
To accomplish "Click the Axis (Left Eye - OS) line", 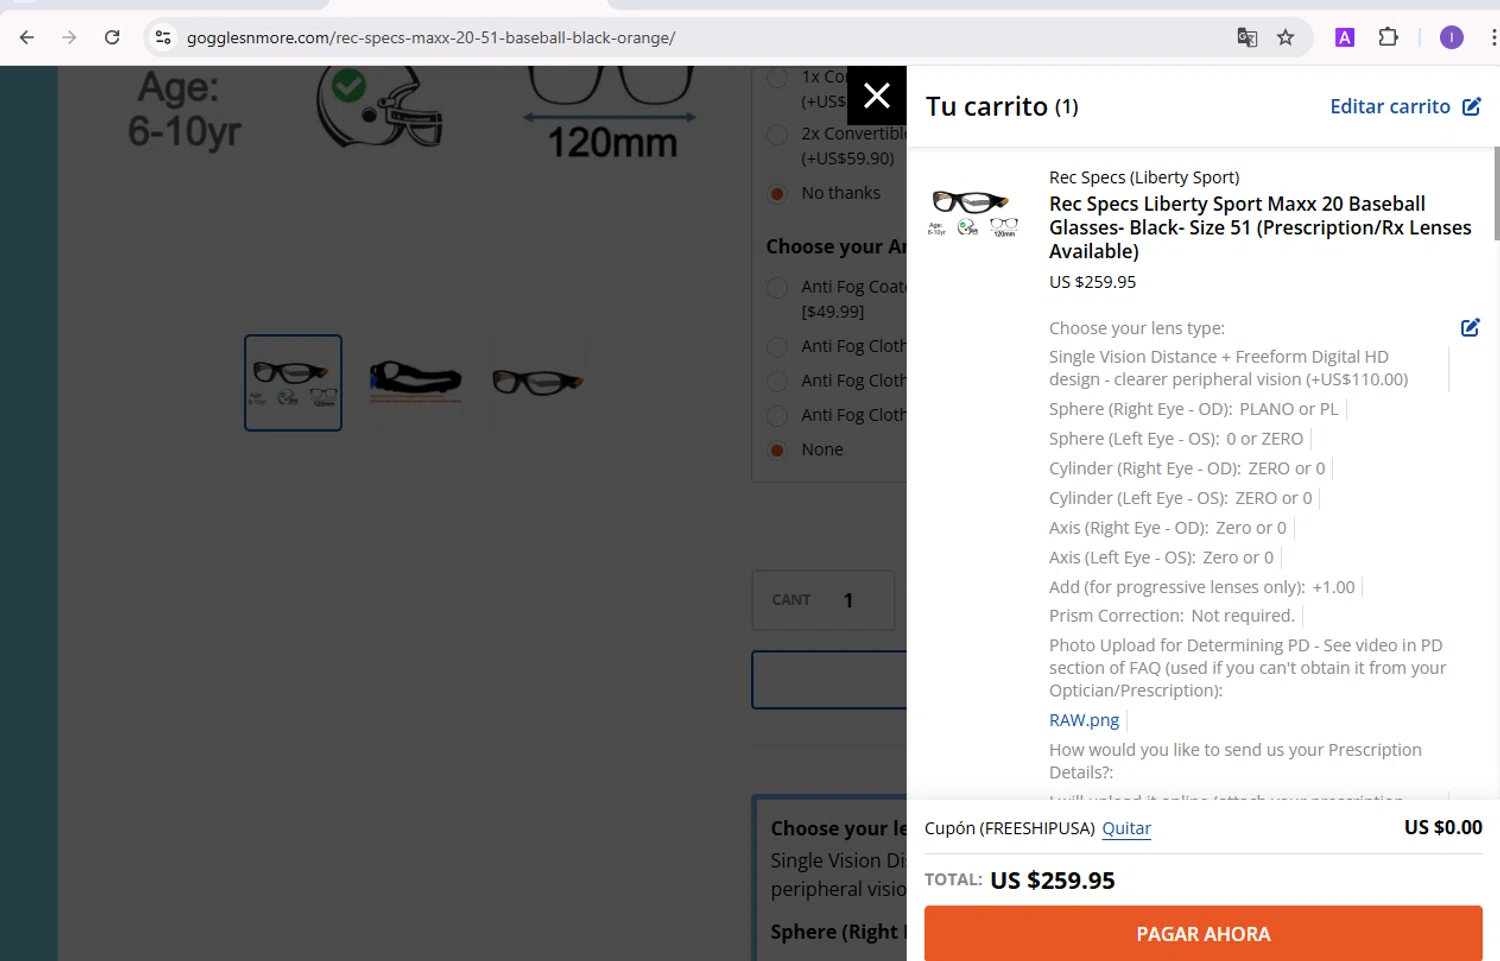I will [x=1161, y=558].
